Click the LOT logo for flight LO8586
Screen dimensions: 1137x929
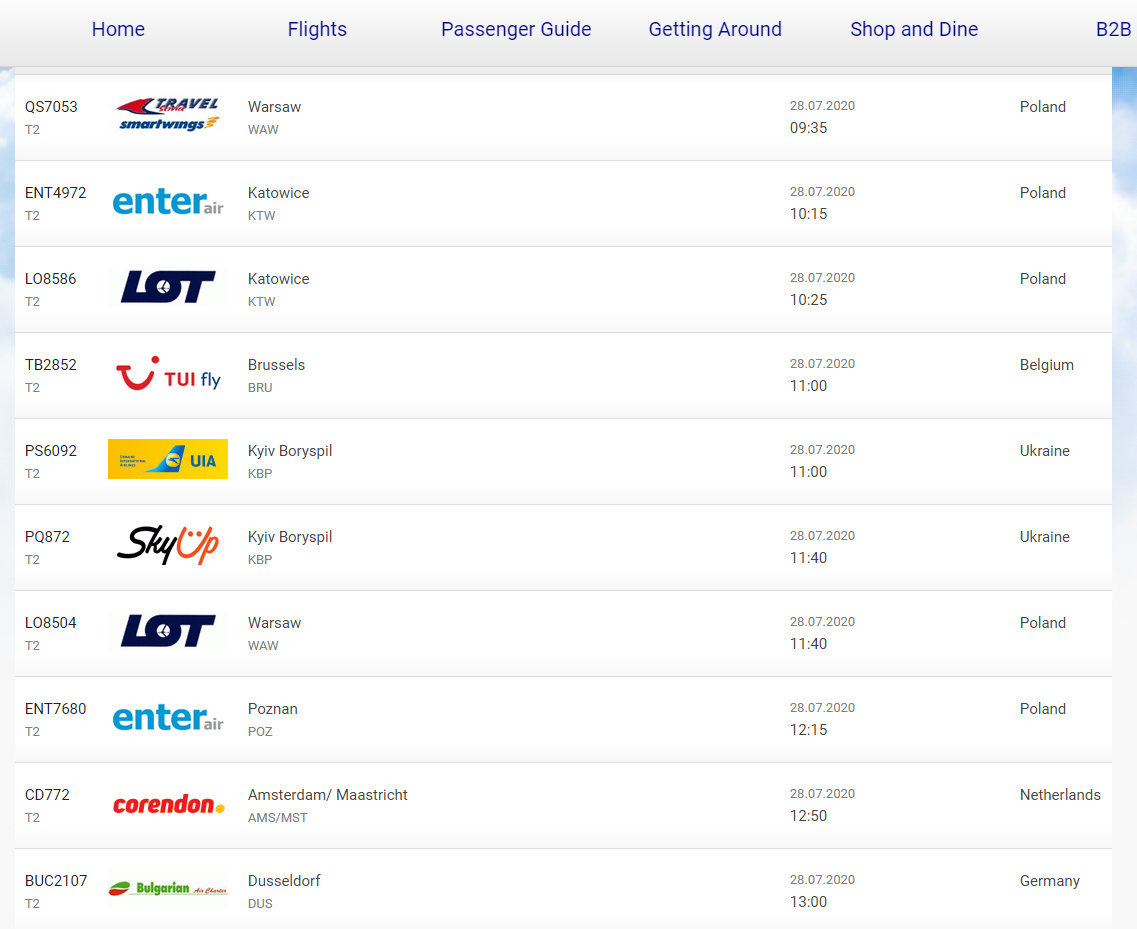tap(168, 286)
